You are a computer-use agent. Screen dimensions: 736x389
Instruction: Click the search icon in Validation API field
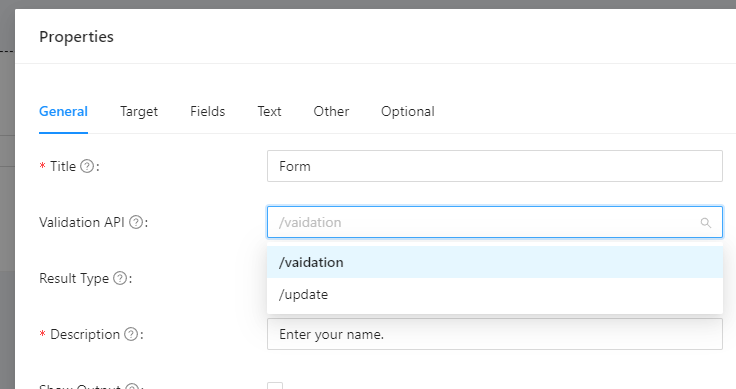coord(705,222)
